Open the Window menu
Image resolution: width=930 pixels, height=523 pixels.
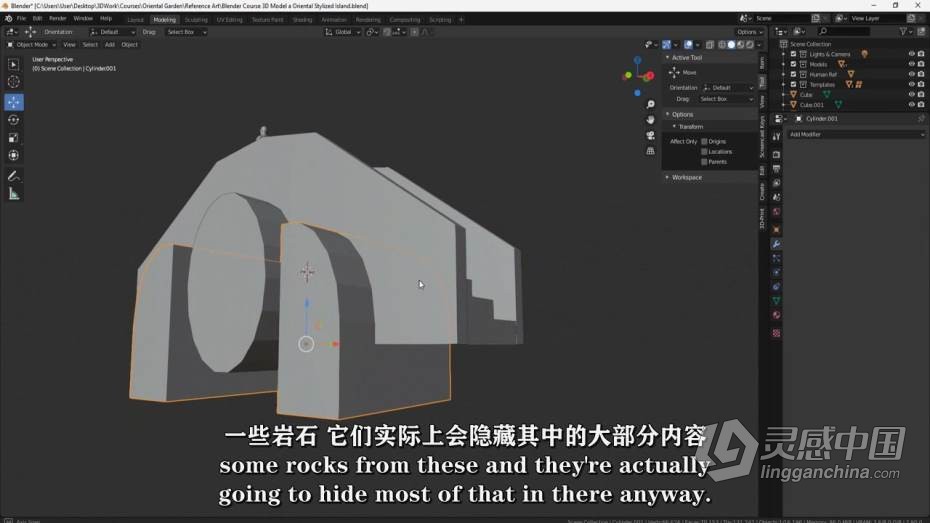(x=83, y=19)
